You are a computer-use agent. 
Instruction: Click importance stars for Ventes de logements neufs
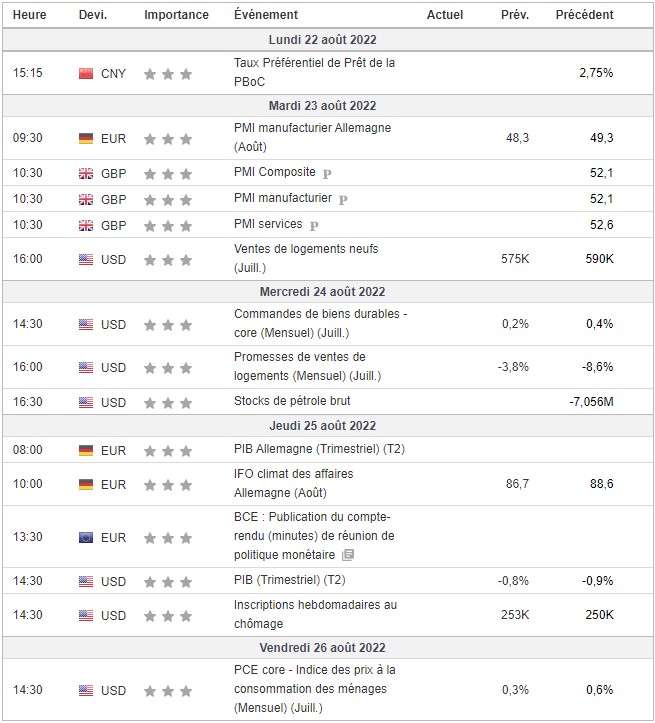pos(167,260)
